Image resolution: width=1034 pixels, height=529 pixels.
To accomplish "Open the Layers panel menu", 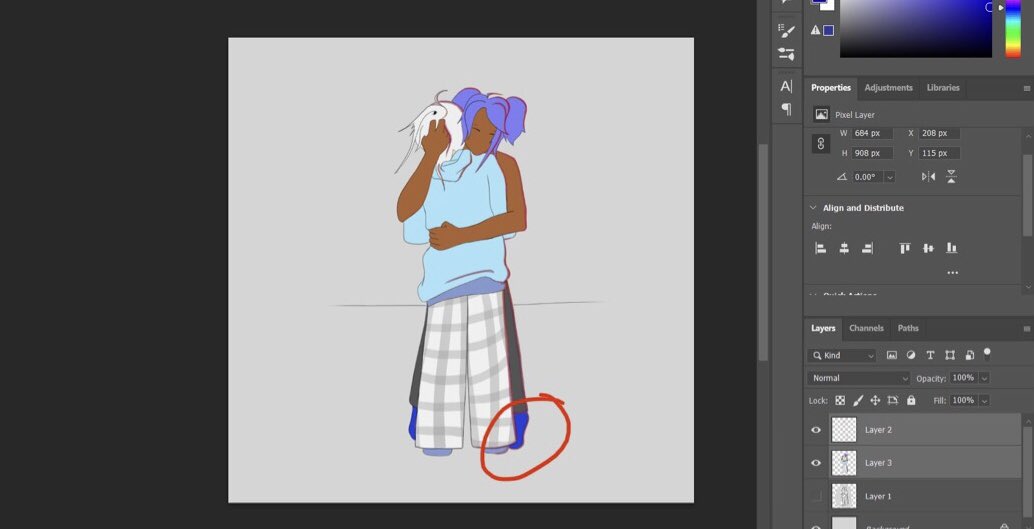I will tap(1027, 328).
